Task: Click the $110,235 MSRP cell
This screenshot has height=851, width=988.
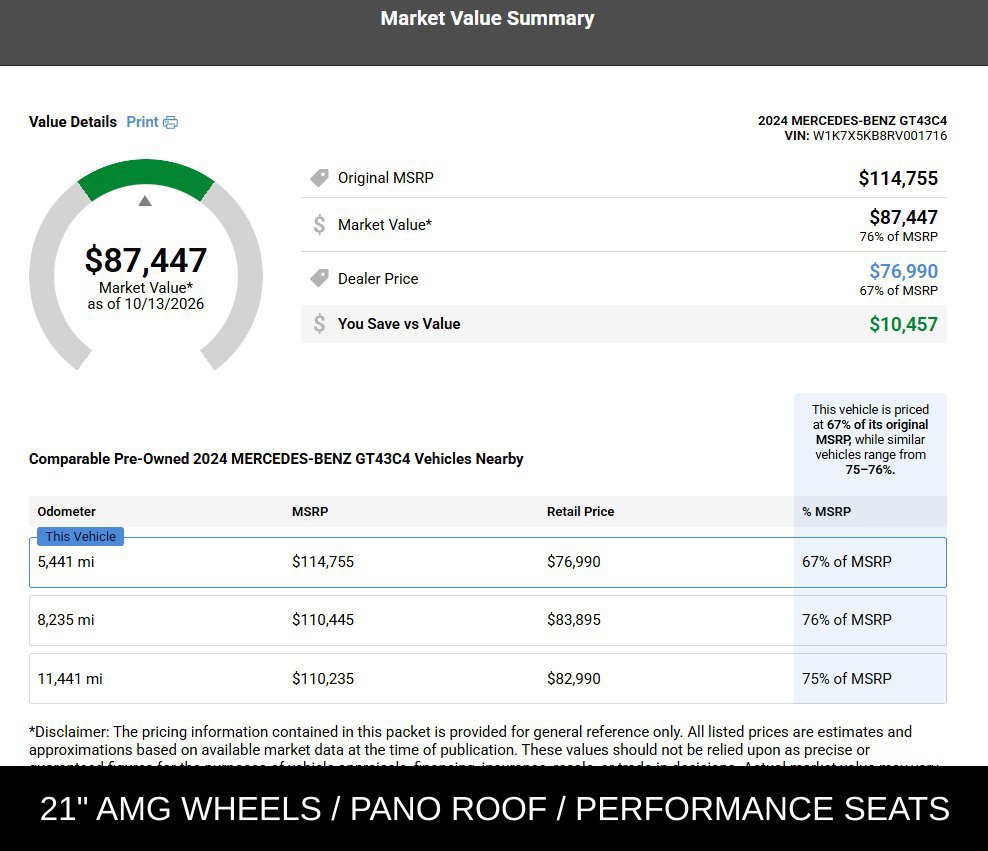Action: pyautogui.click(x=323, y=678)
